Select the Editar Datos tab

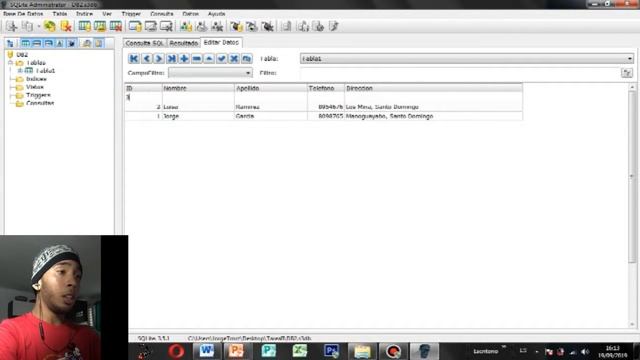pos(221,42)
